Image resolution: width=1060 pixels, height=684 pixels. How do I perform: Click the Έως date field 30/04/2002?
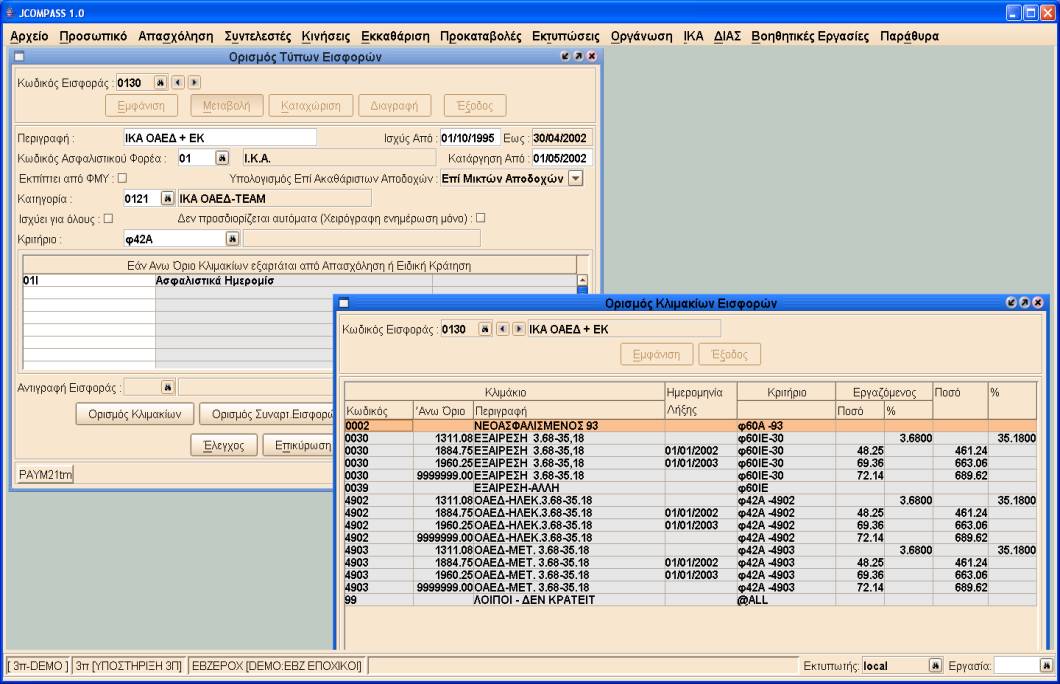tap(562, 138)
